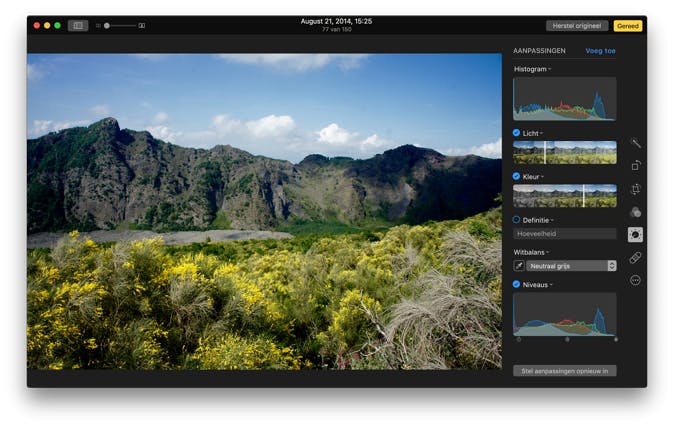Click the white point handle under Niveaus
The width and height of the screenshot is (674, 428).
tap(616, 339)
